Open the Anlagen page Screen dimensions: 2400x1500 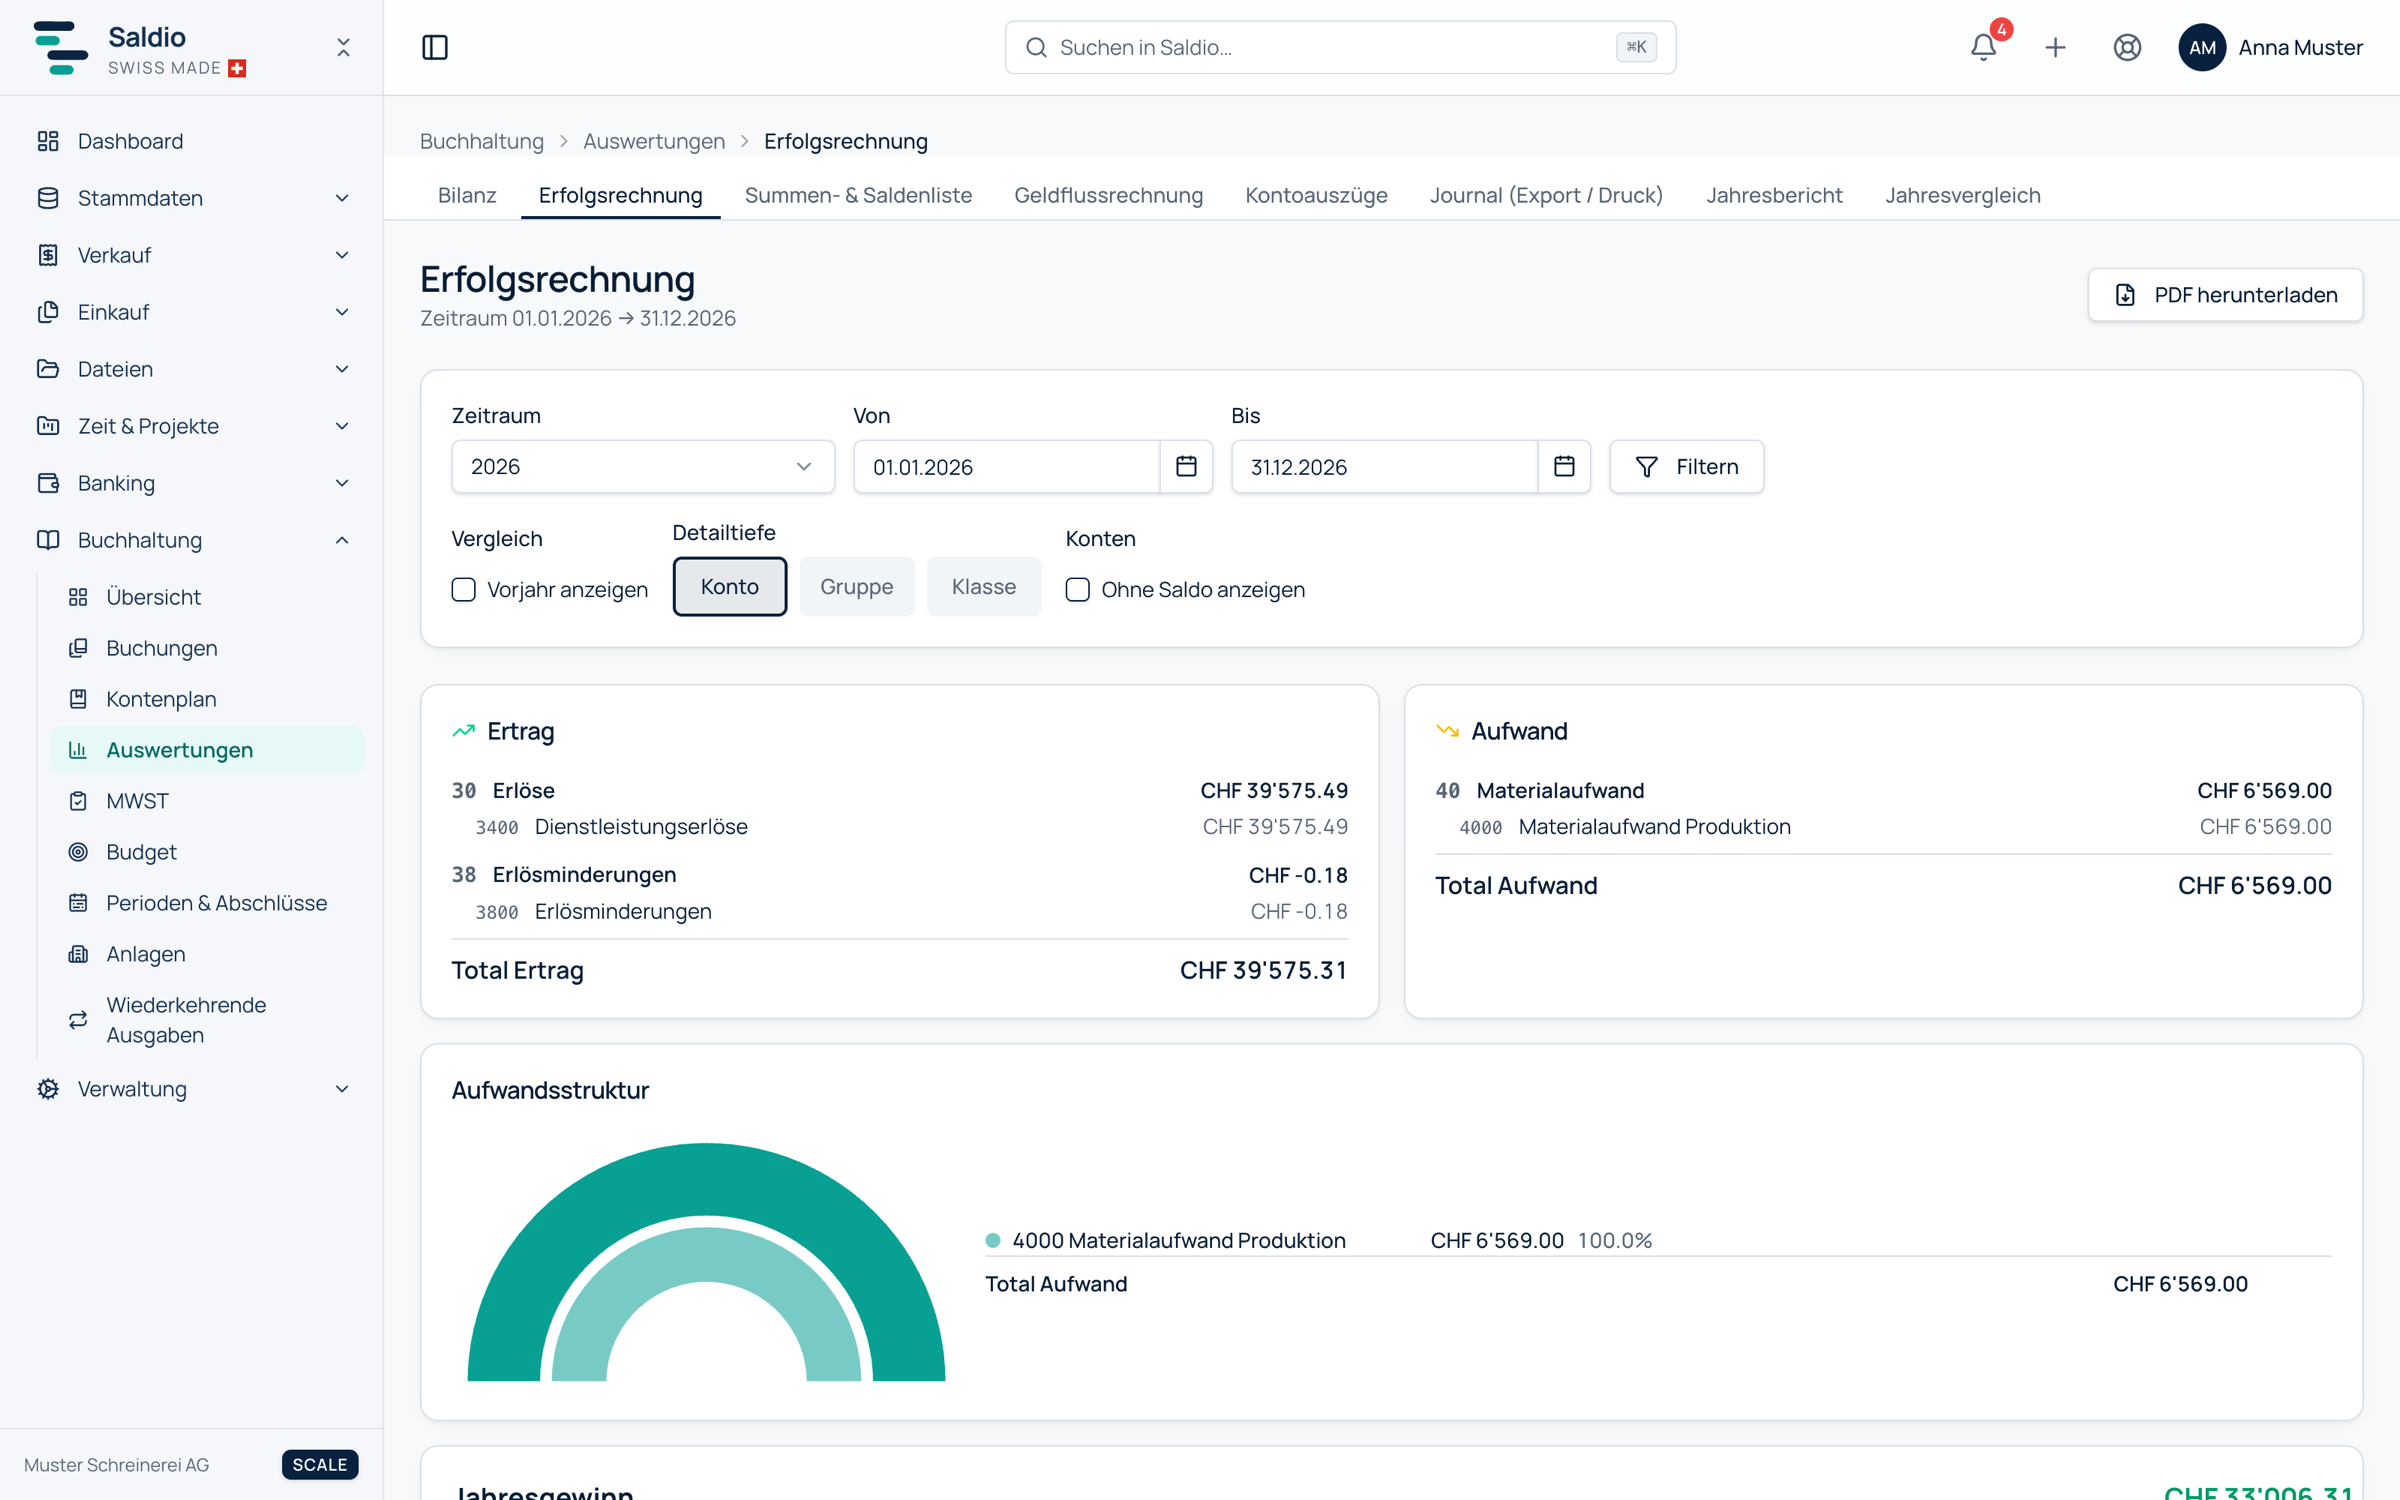[206, 954]
